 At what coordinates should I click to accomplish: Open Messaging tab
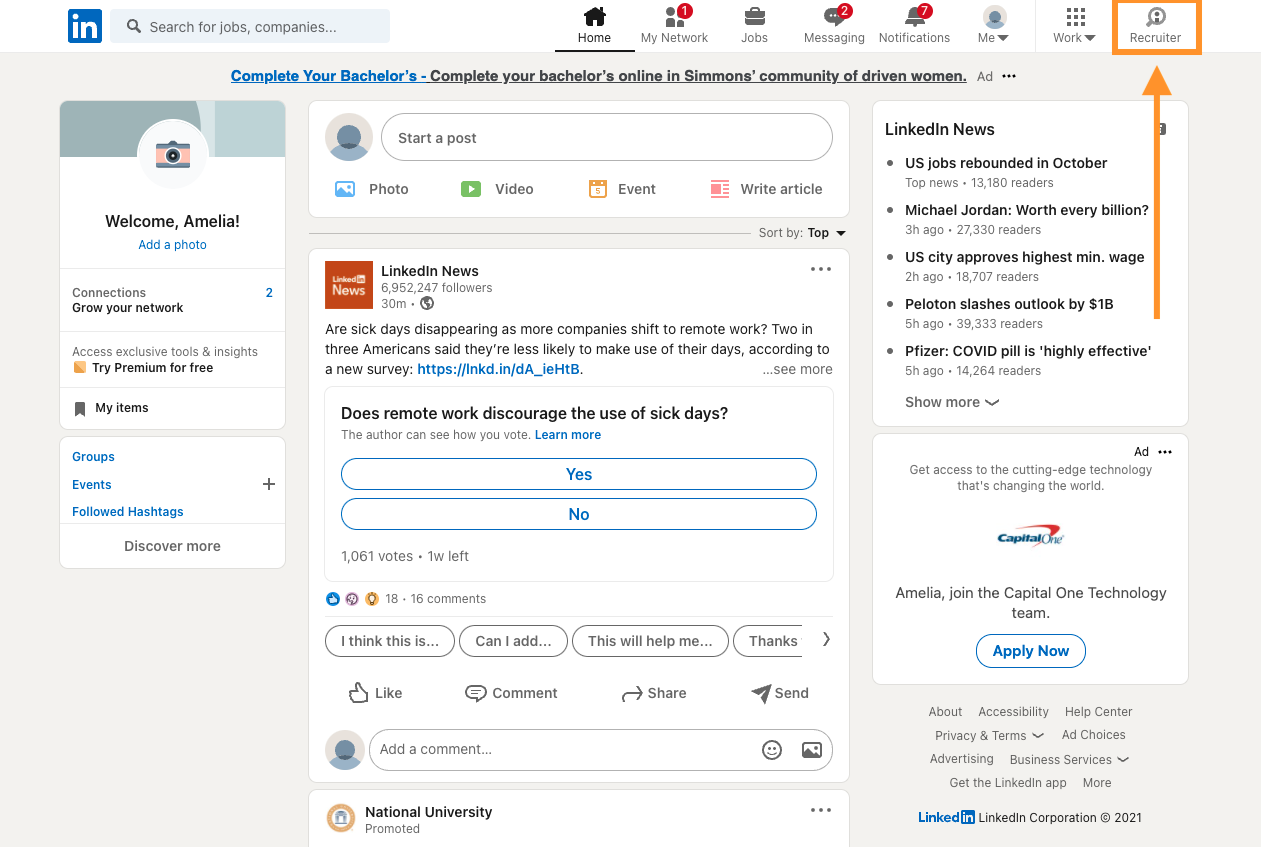coord(834,26)
